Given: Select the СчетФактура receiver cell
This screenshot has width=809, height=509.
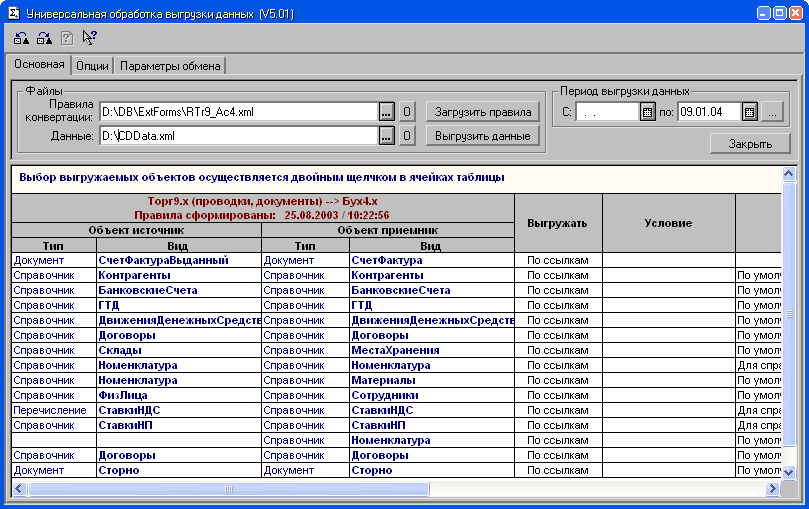Looking at the screenshot, I should coord(432,260).
